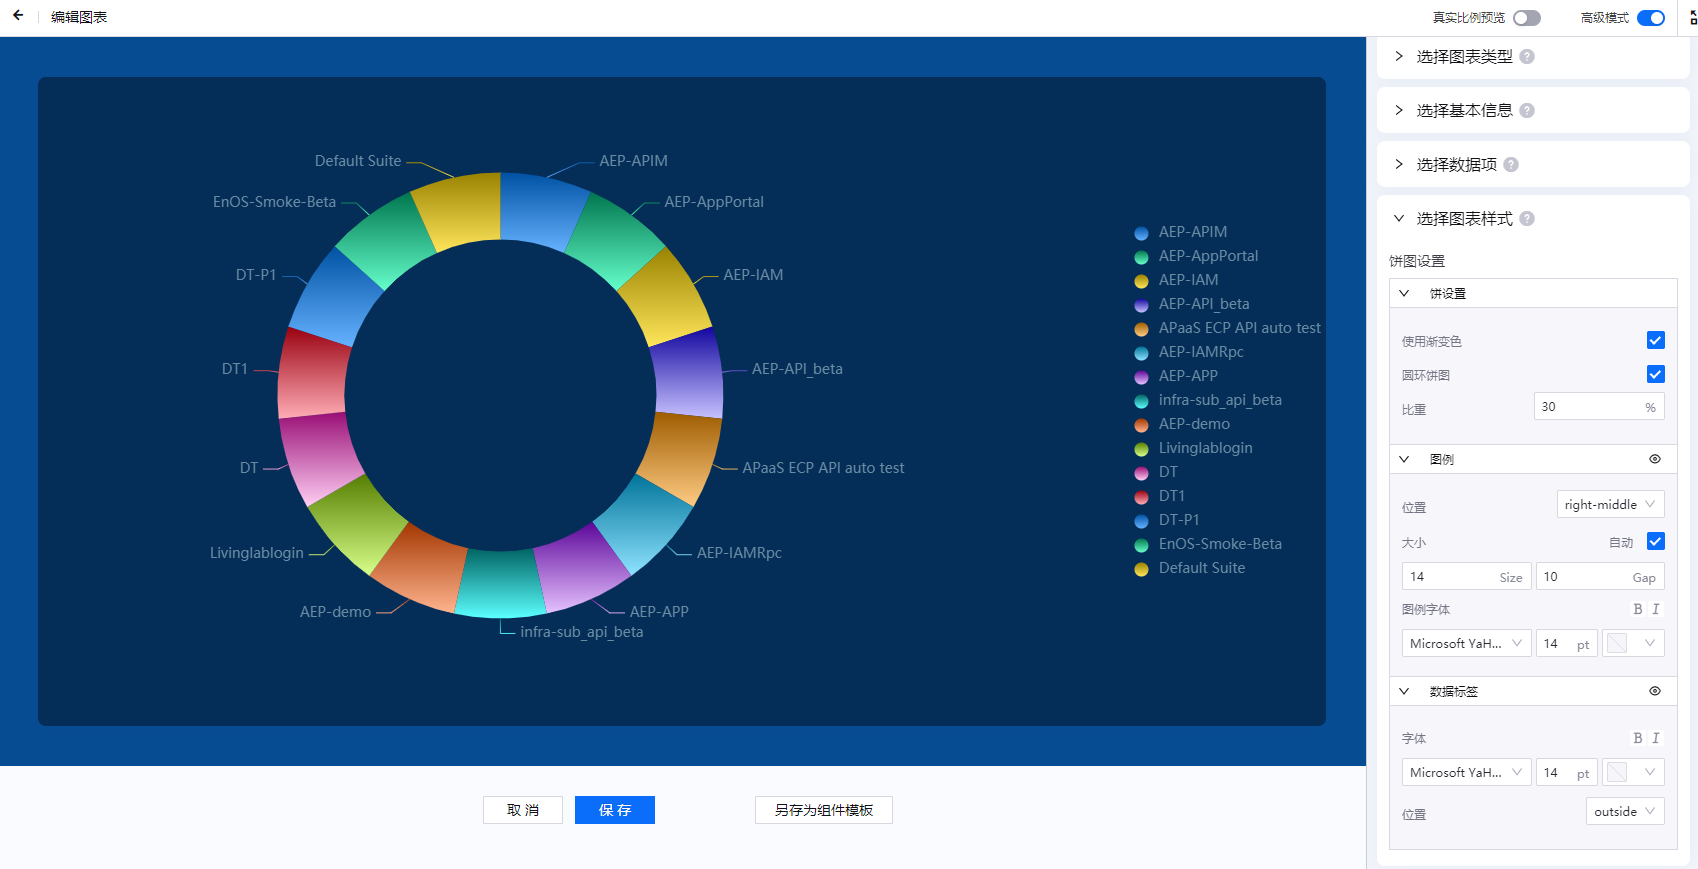Click the 取消 button

click(x=523, y=810)
